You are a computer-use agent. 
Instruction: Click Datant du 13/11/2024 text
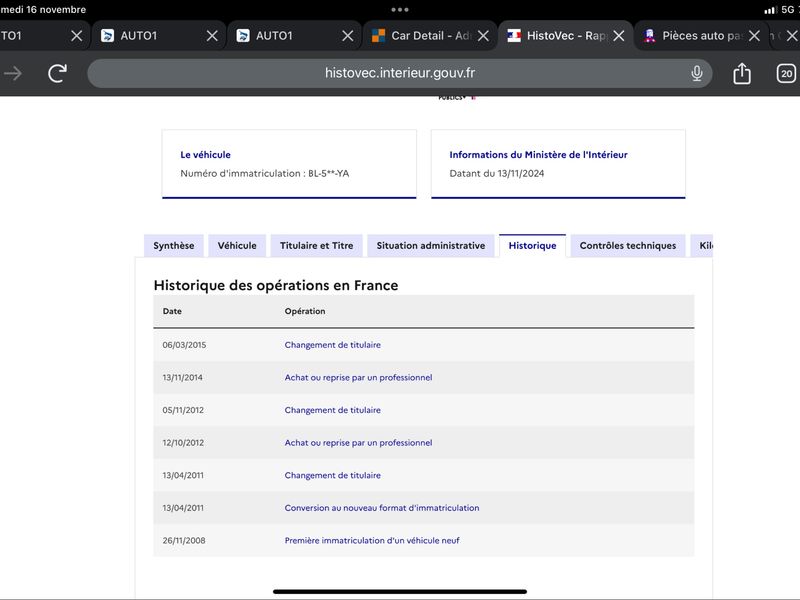[x=496, y=173]
